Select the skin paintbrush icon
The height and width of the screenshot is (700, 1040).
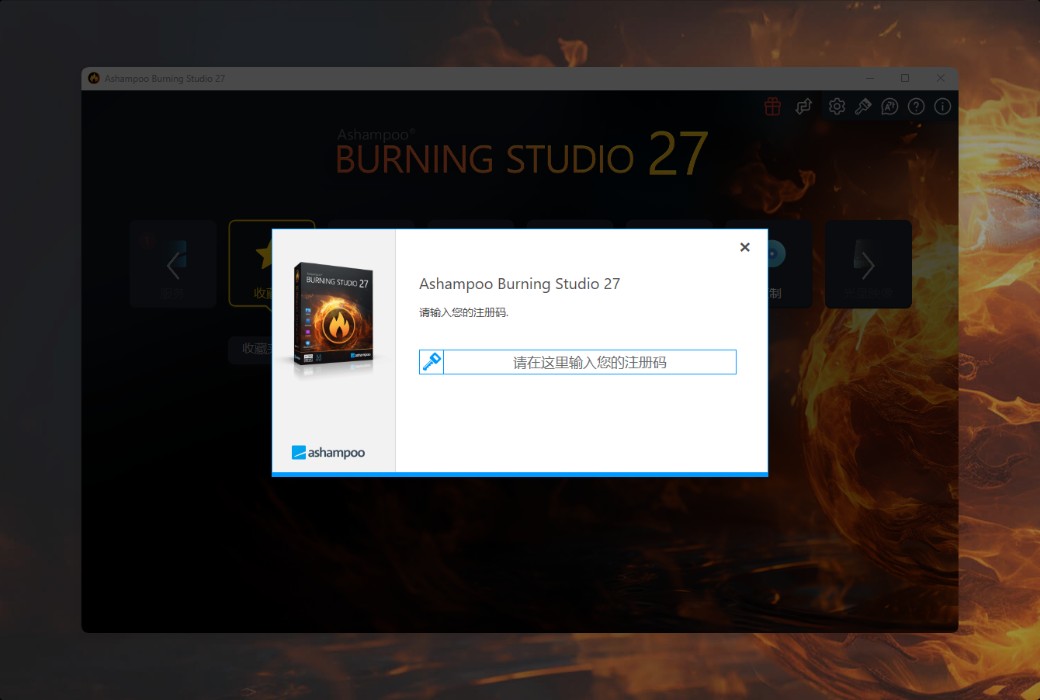[x=863, y=106]
